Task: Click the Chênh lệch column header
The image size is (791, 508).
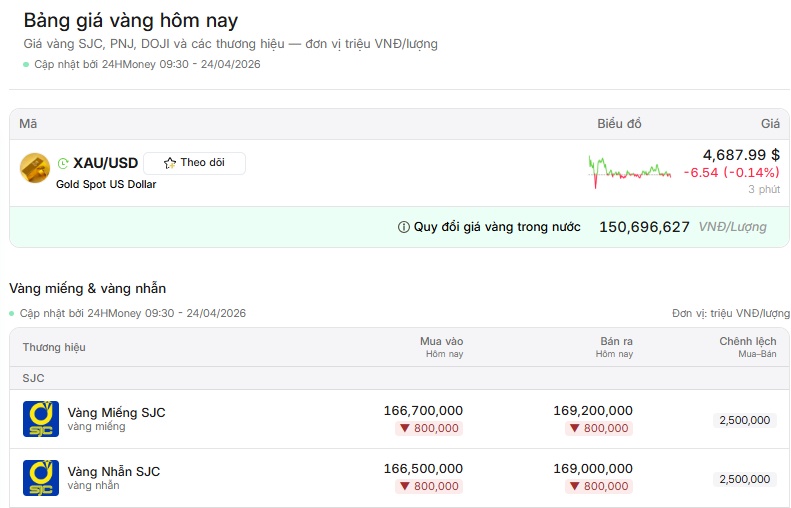Action: click(748, 347)
